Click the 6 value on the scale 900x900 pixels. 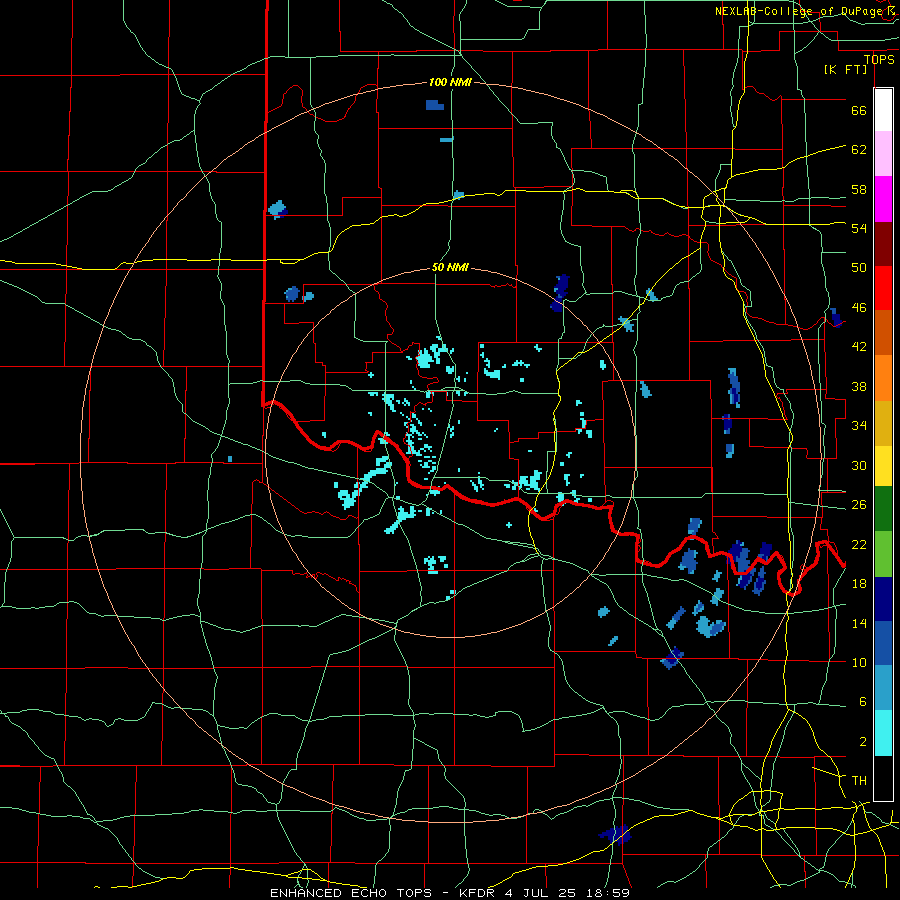point(862,702)
